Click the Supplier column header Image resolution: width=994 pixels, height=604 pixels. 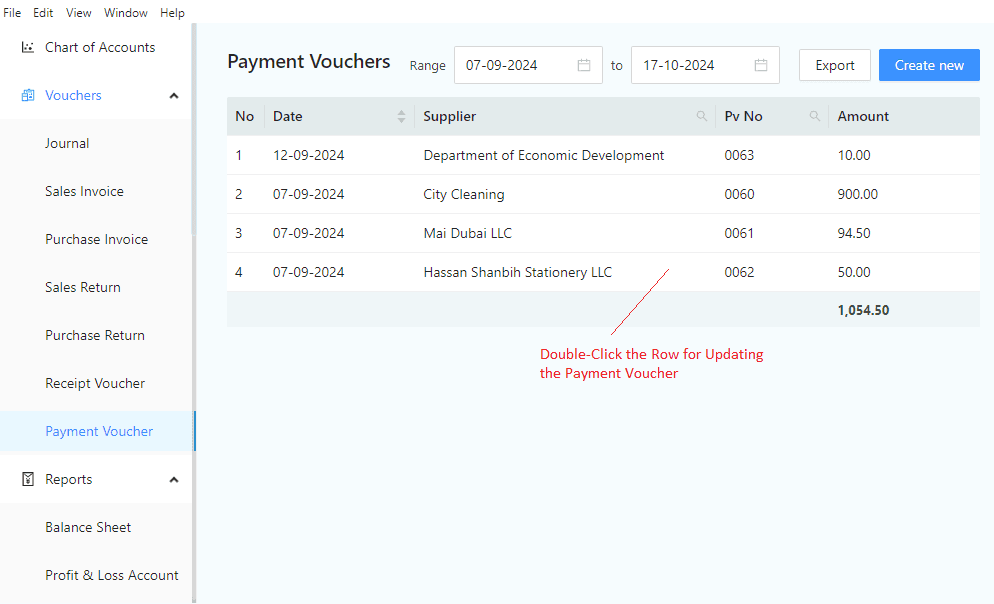pos(565,116)
